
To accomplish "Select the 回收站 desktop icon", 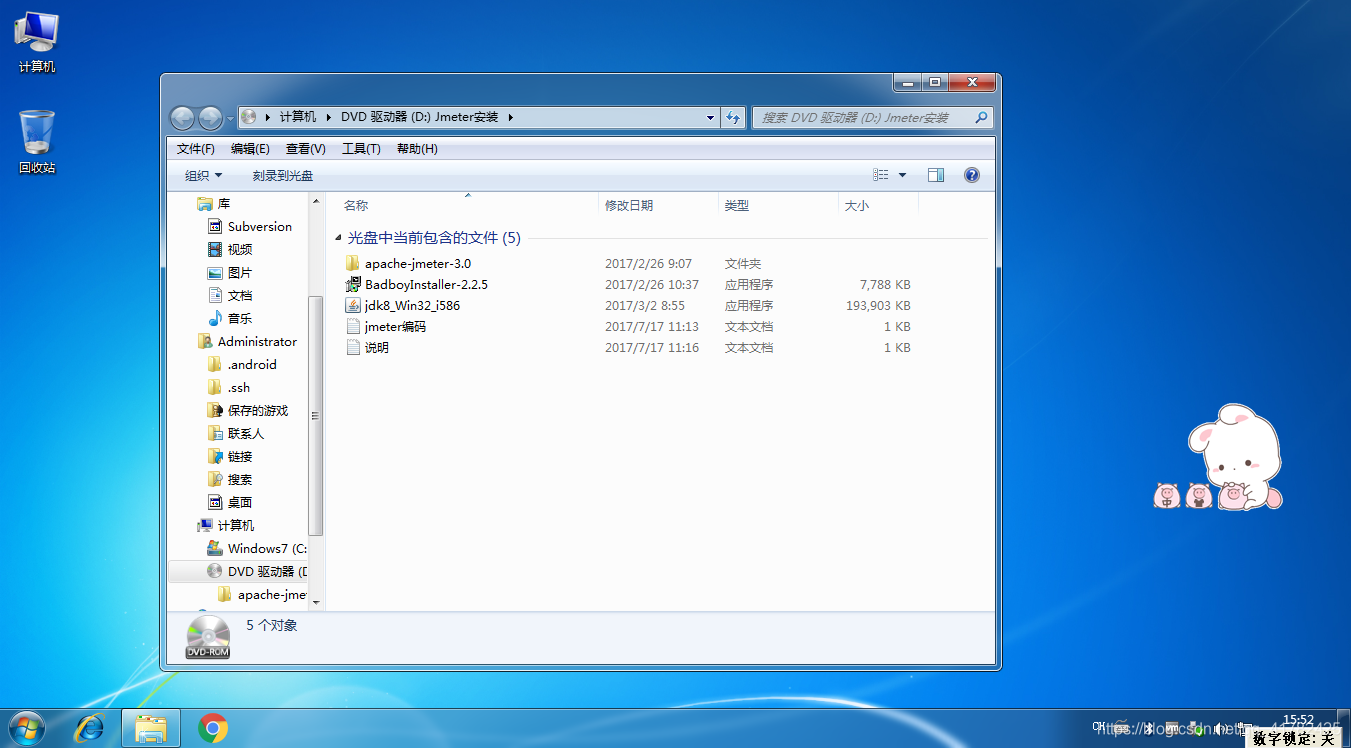I will (36, 142).
